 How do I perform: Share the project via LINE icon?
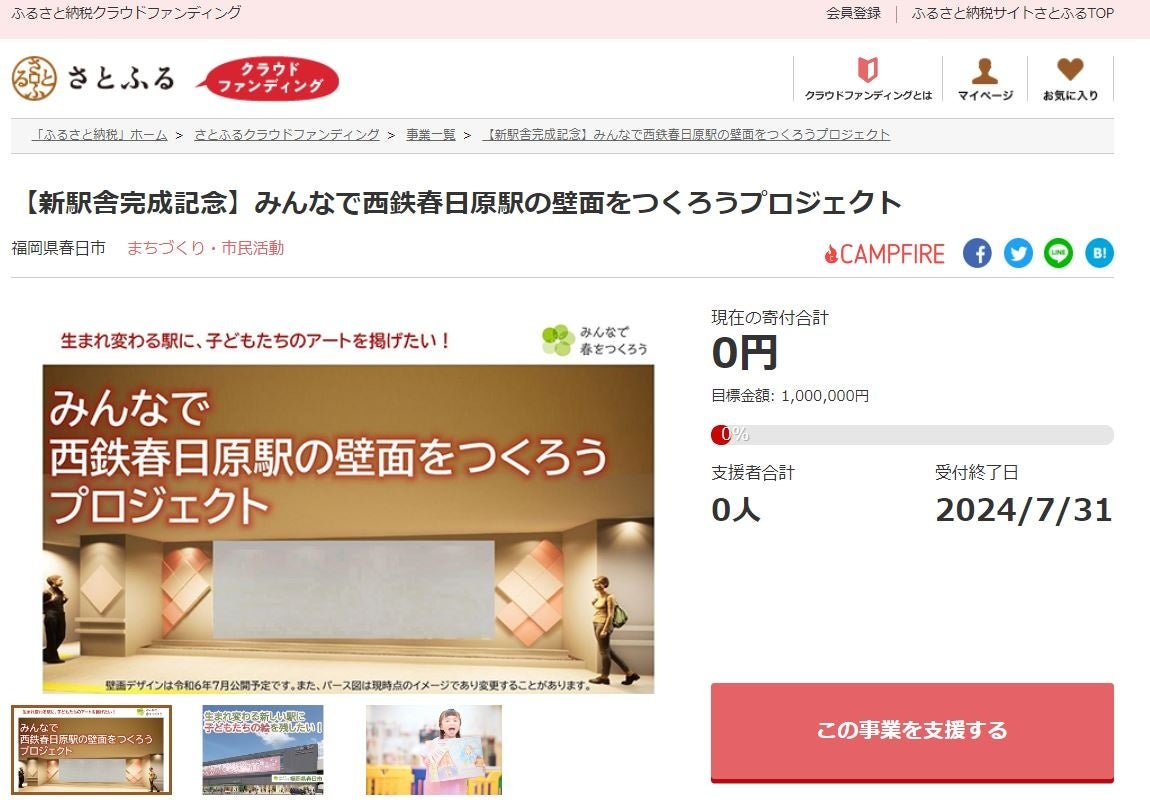click(1058, 254)
